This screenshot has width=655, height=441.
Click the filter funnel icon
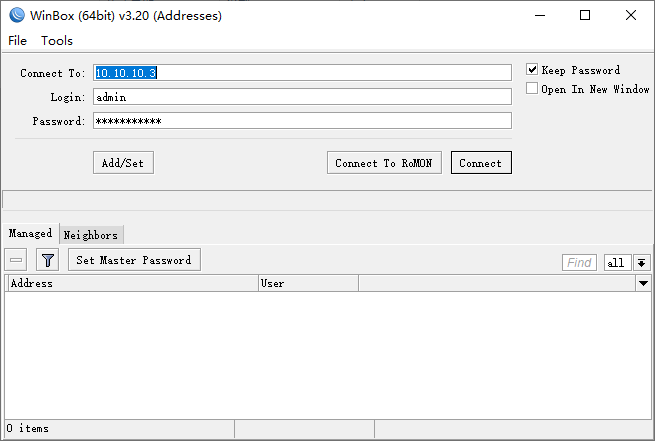click(x=48, y=260)
